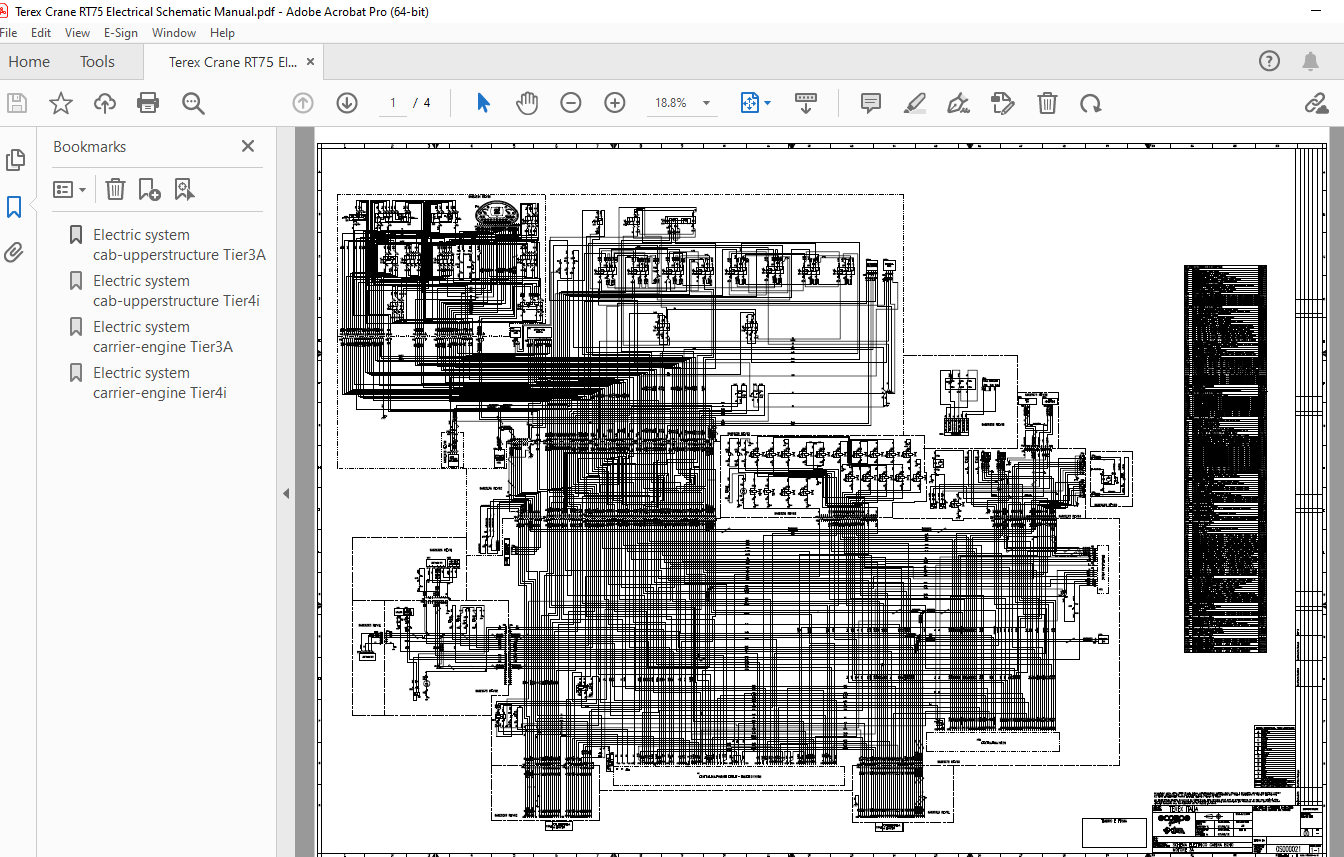Open bookmark cab-upperstructure Tier3A
The image size is (1344, 857).
point(179,245)
